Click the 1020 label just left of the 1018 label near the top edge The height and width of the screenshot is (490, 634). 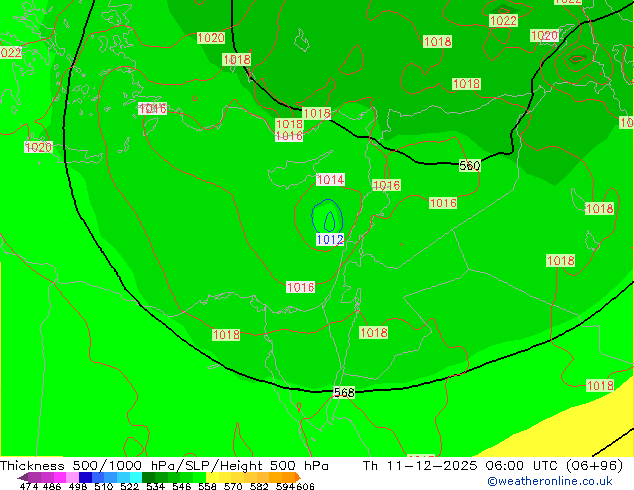coord(211,38)
